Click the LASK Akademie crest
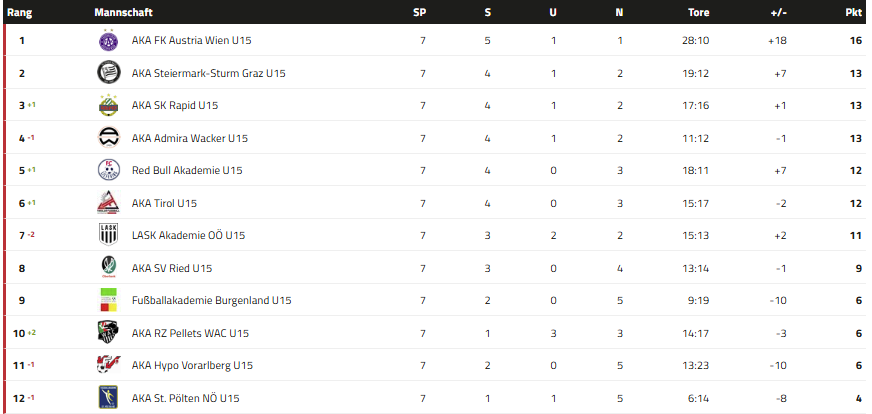This screenshot has width=872, height=414. pyautogui.click(x=108, y=235)
